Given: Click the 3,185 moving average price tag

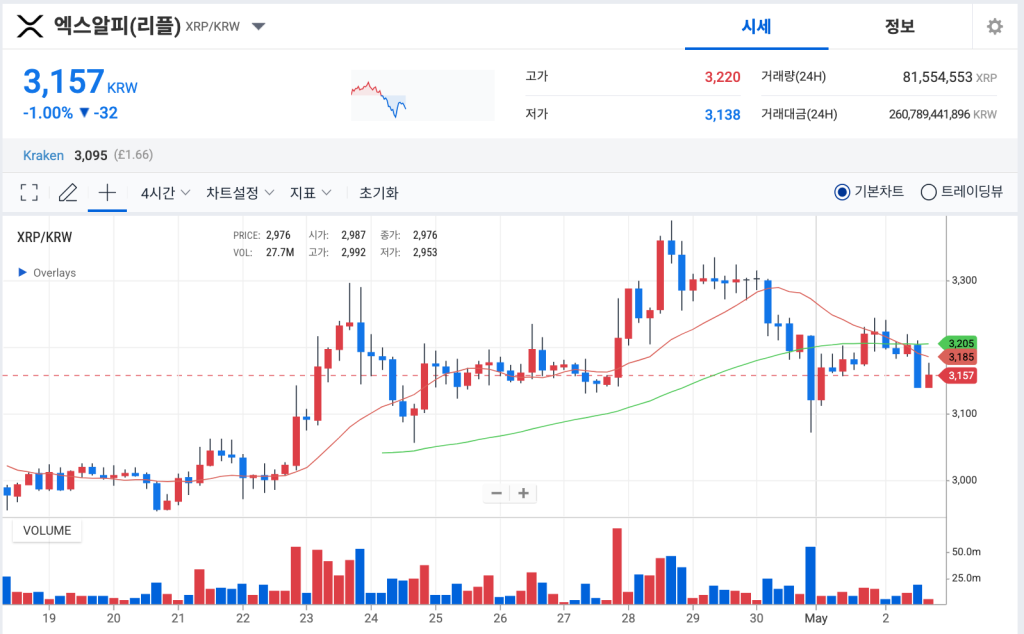Looking at the screenshot, I should pos(958,357).
